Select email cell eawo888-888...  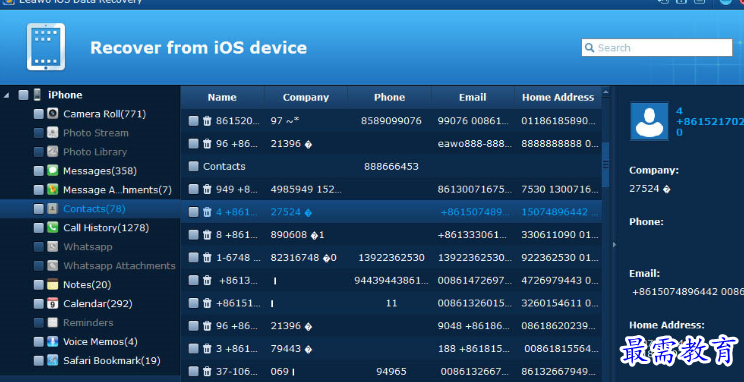click(475, 144)
